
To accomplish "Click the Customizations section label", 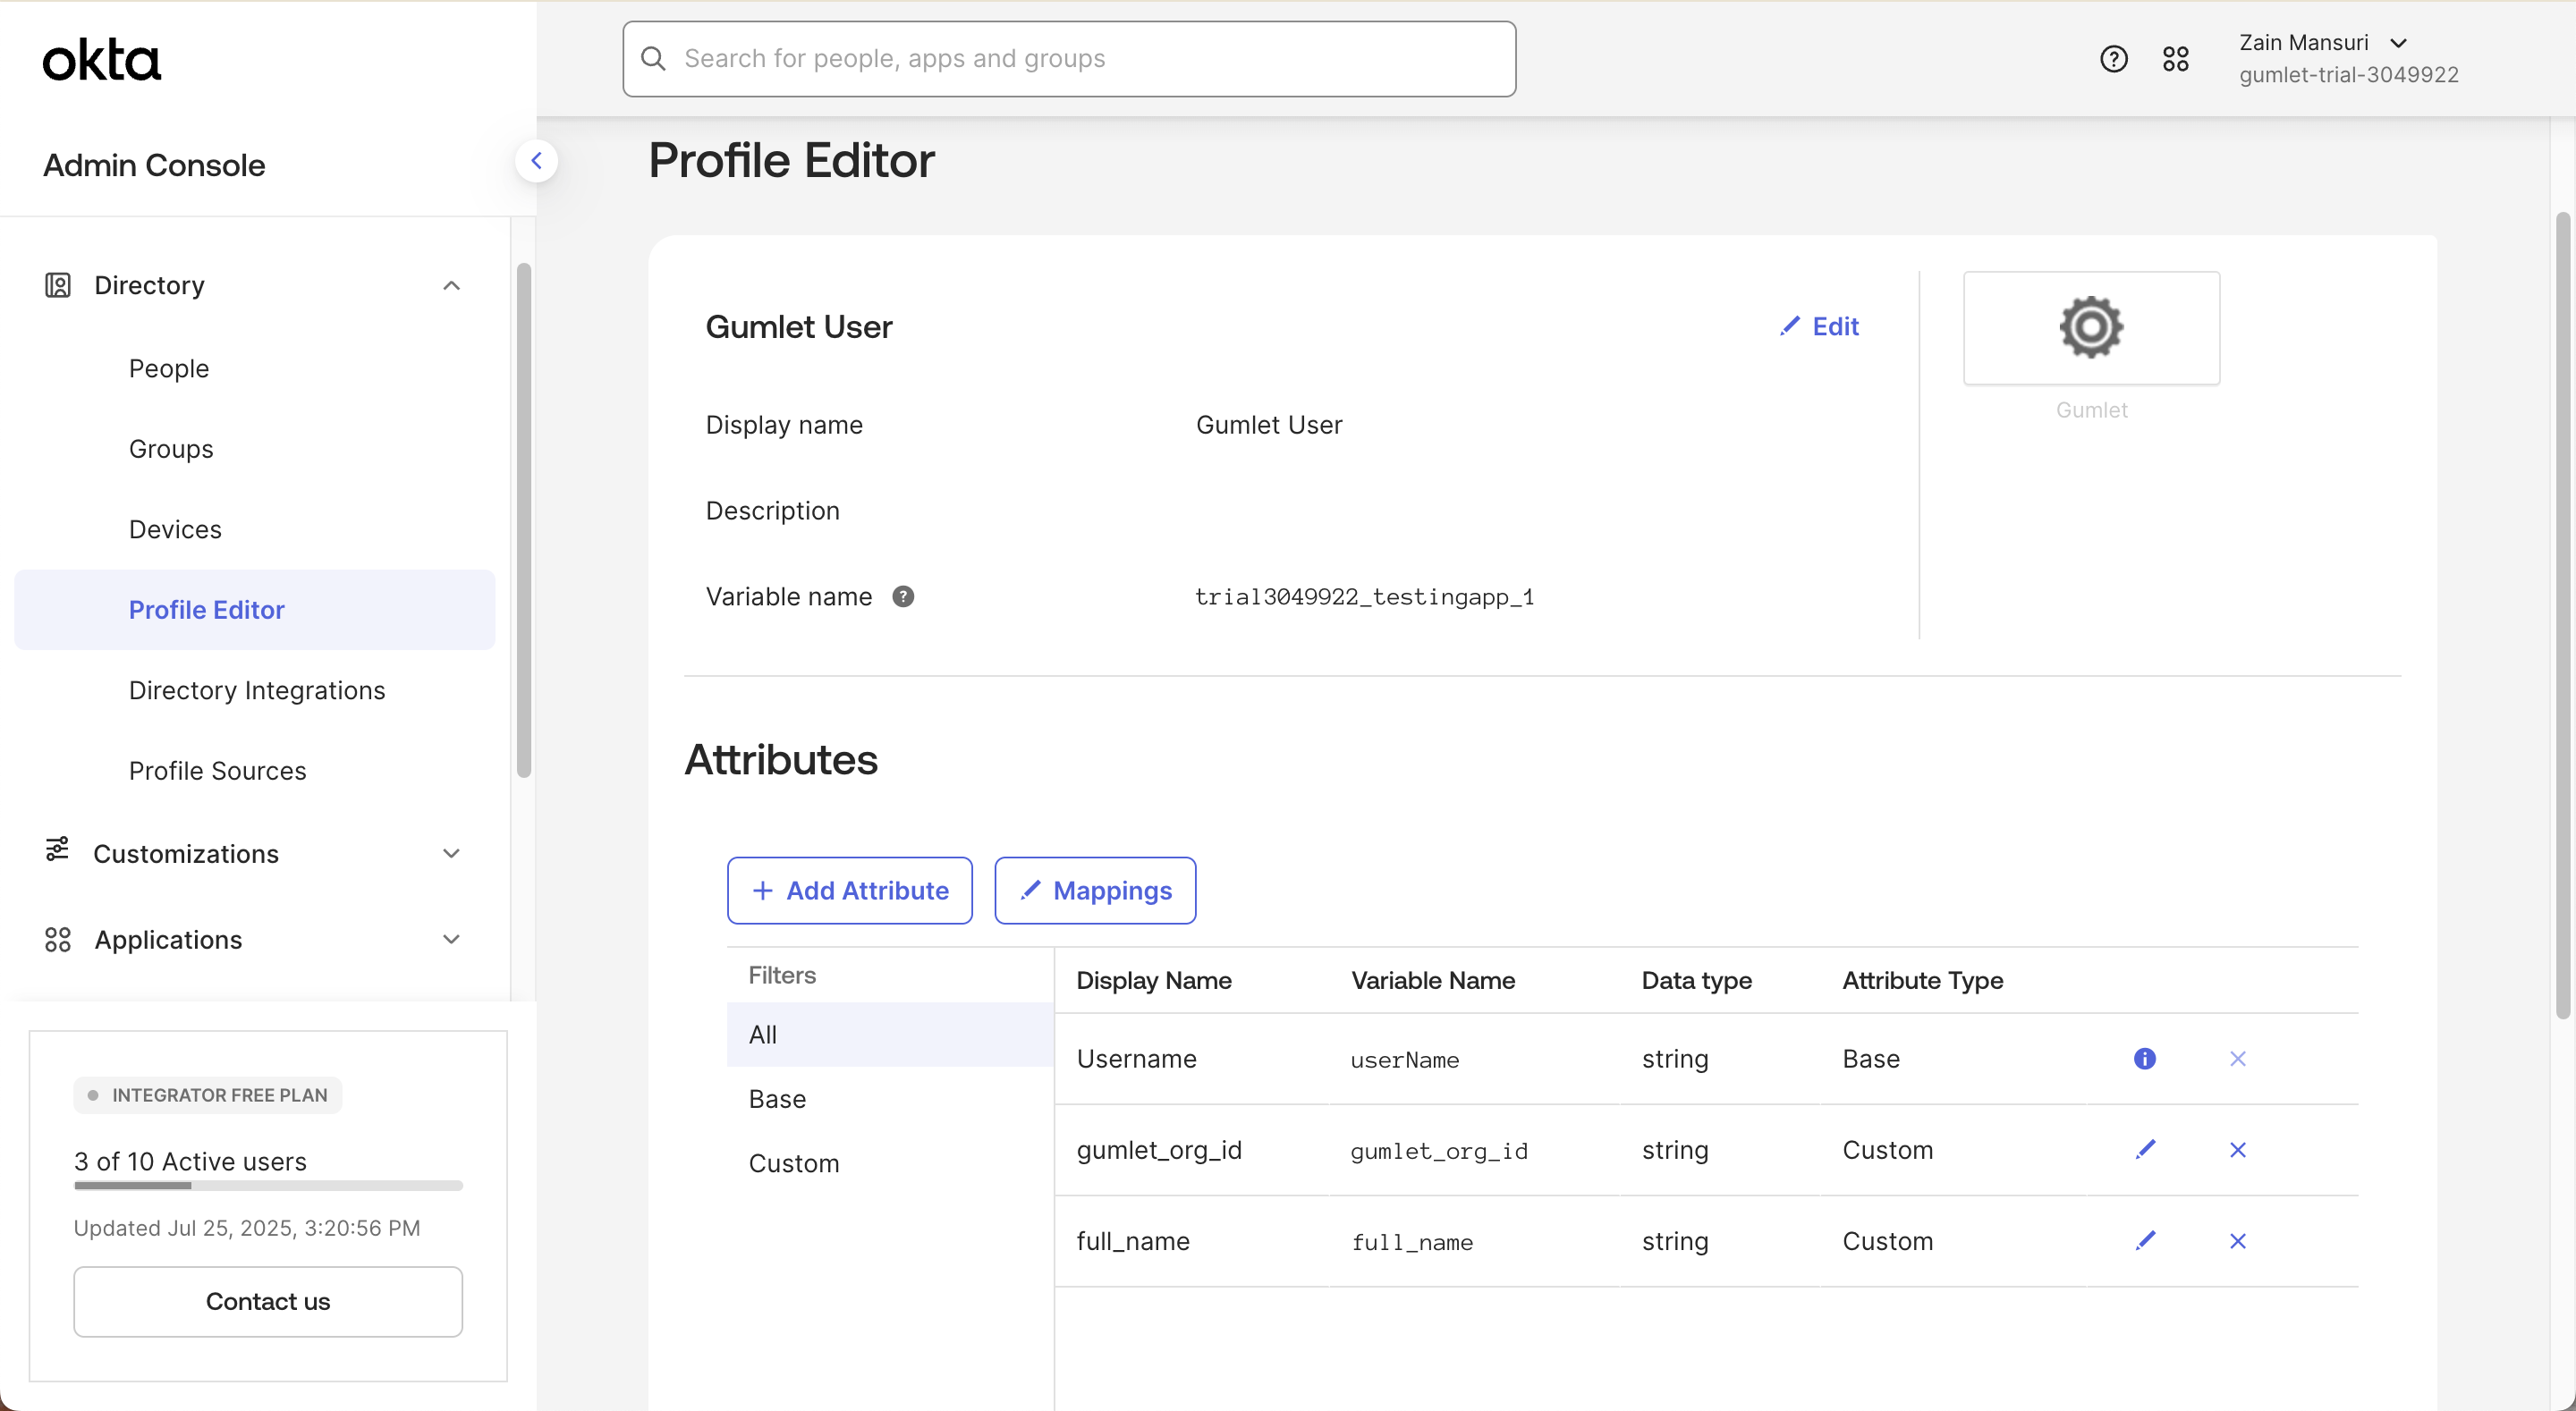I will tap(186, 853).
